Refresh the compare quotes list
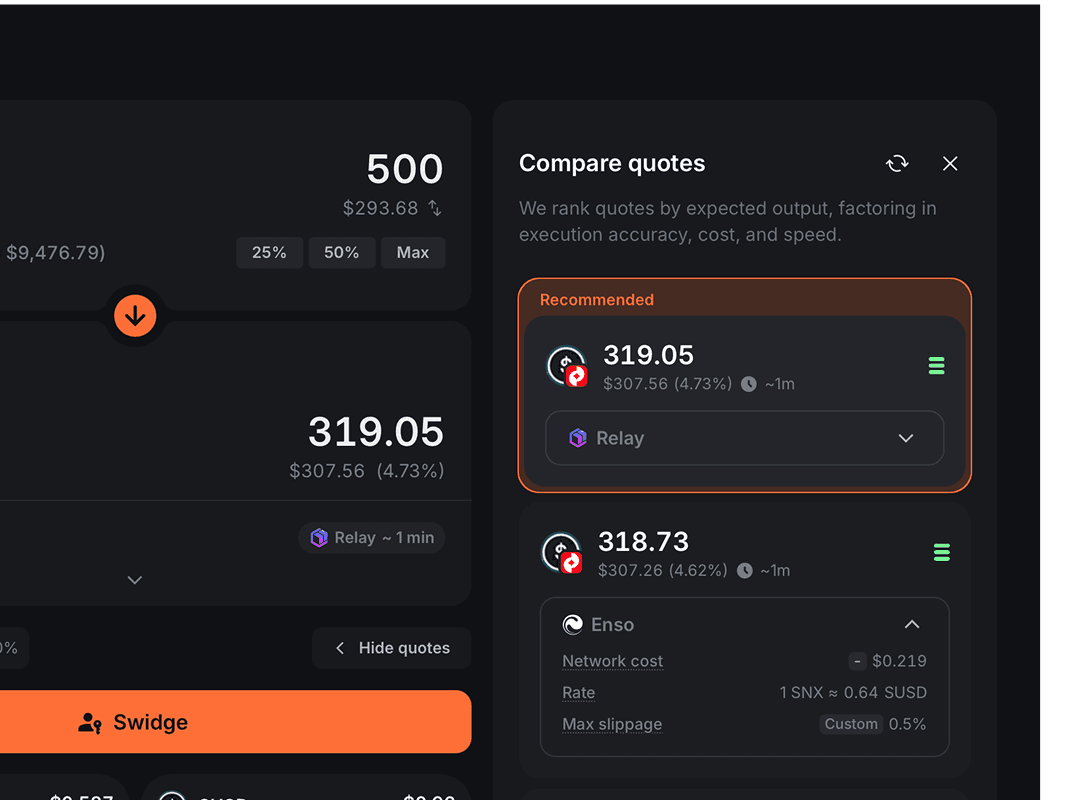Viewport: 1088px width, 800px height. 897,163
